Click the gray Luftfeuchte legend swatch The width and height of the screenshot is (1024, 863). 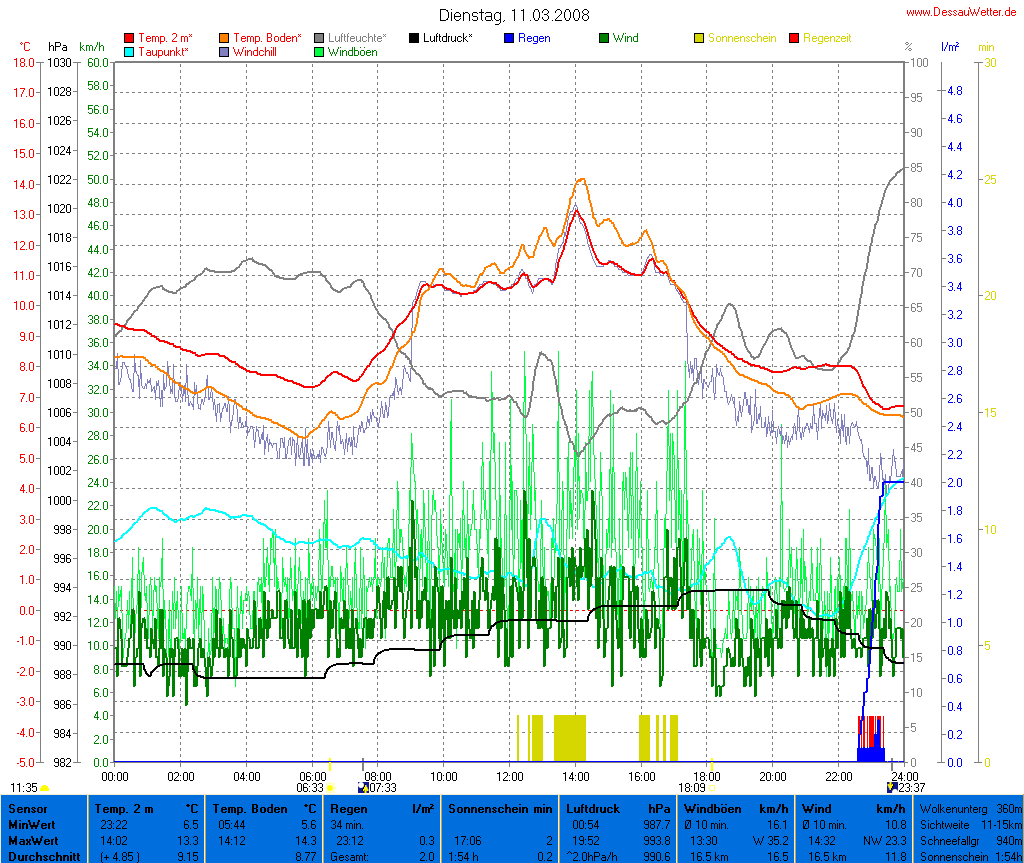pyautogui.click(x=320, y=38)
